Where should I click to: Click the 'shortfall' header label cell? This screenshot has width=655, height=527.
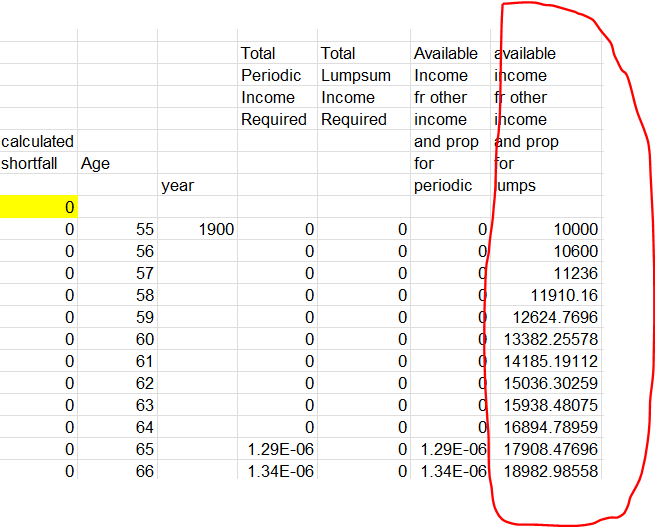click(x=38, y=163)
